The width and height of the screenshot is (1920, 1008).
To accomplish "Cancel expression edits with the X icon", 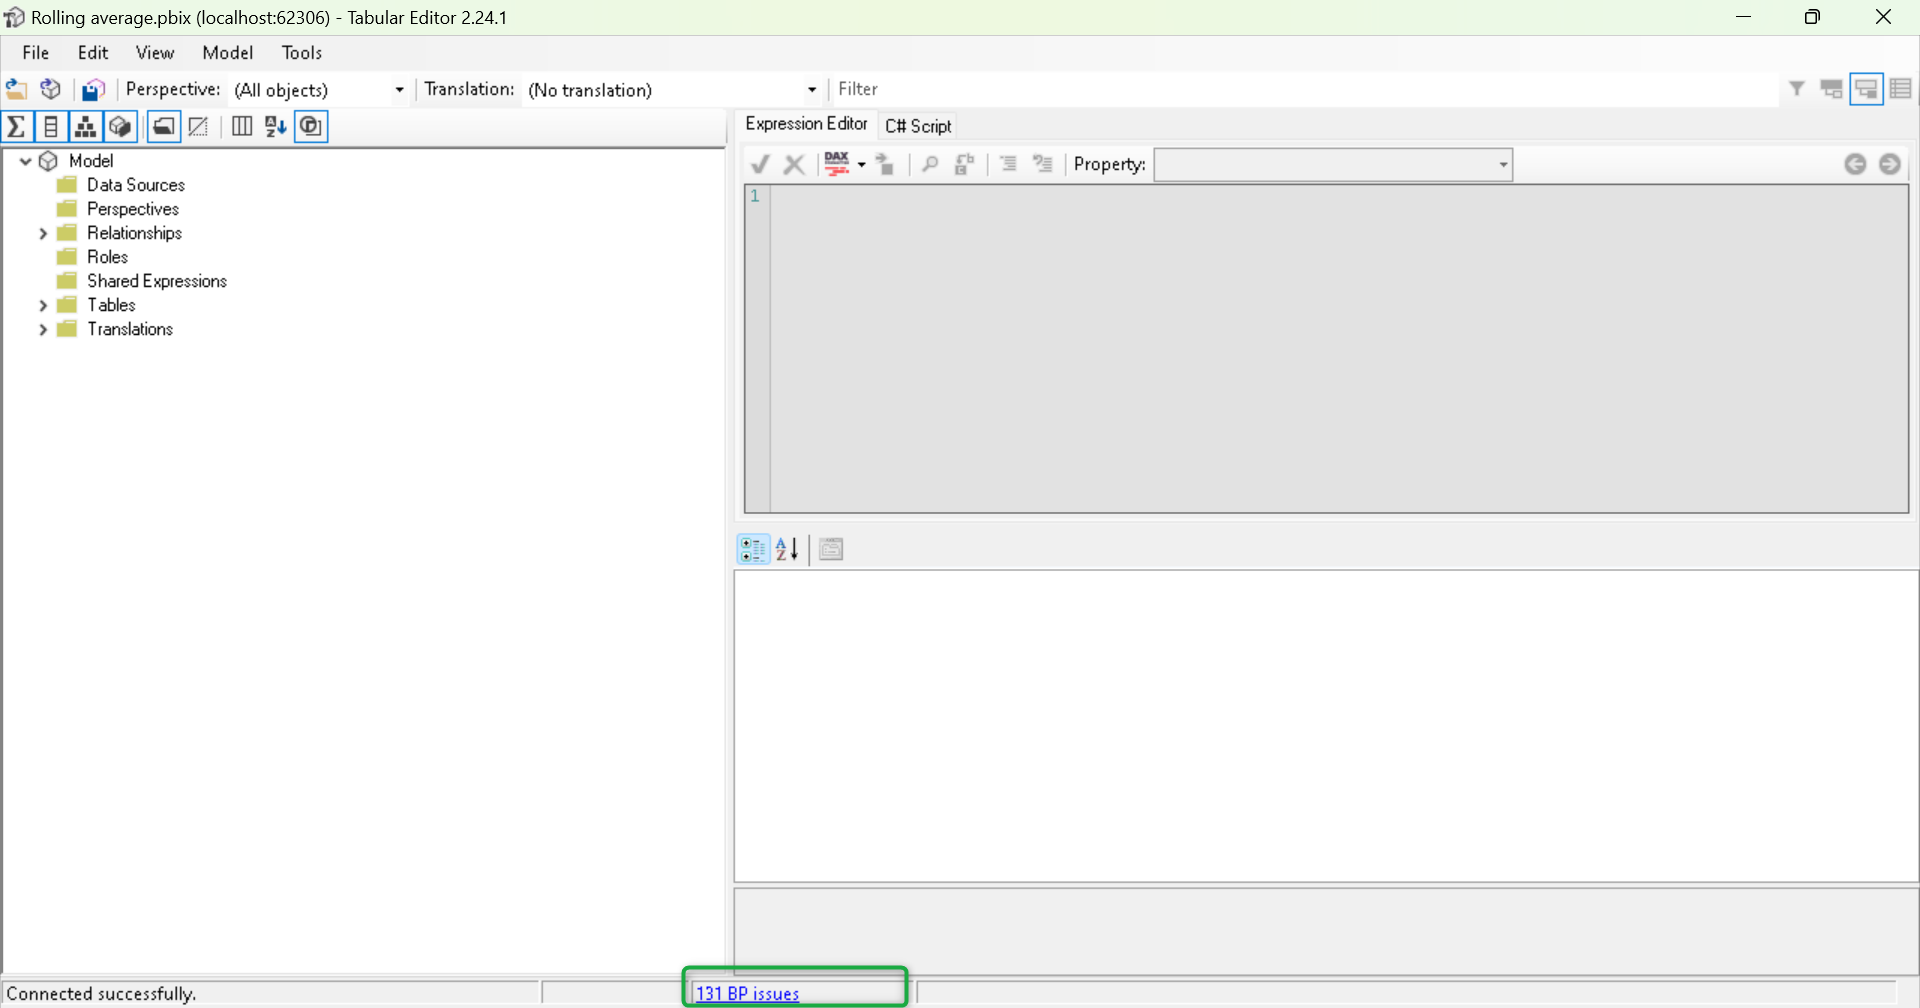I will tap(795, 164).
